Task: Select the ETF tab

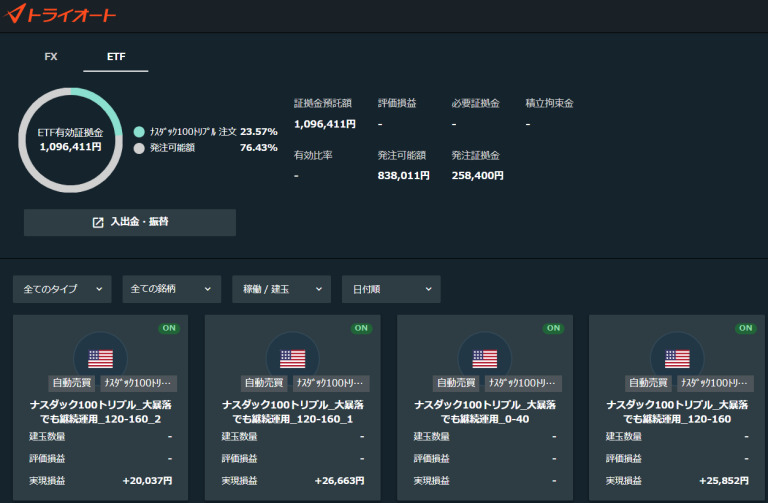Action: (x=116, y=57)
